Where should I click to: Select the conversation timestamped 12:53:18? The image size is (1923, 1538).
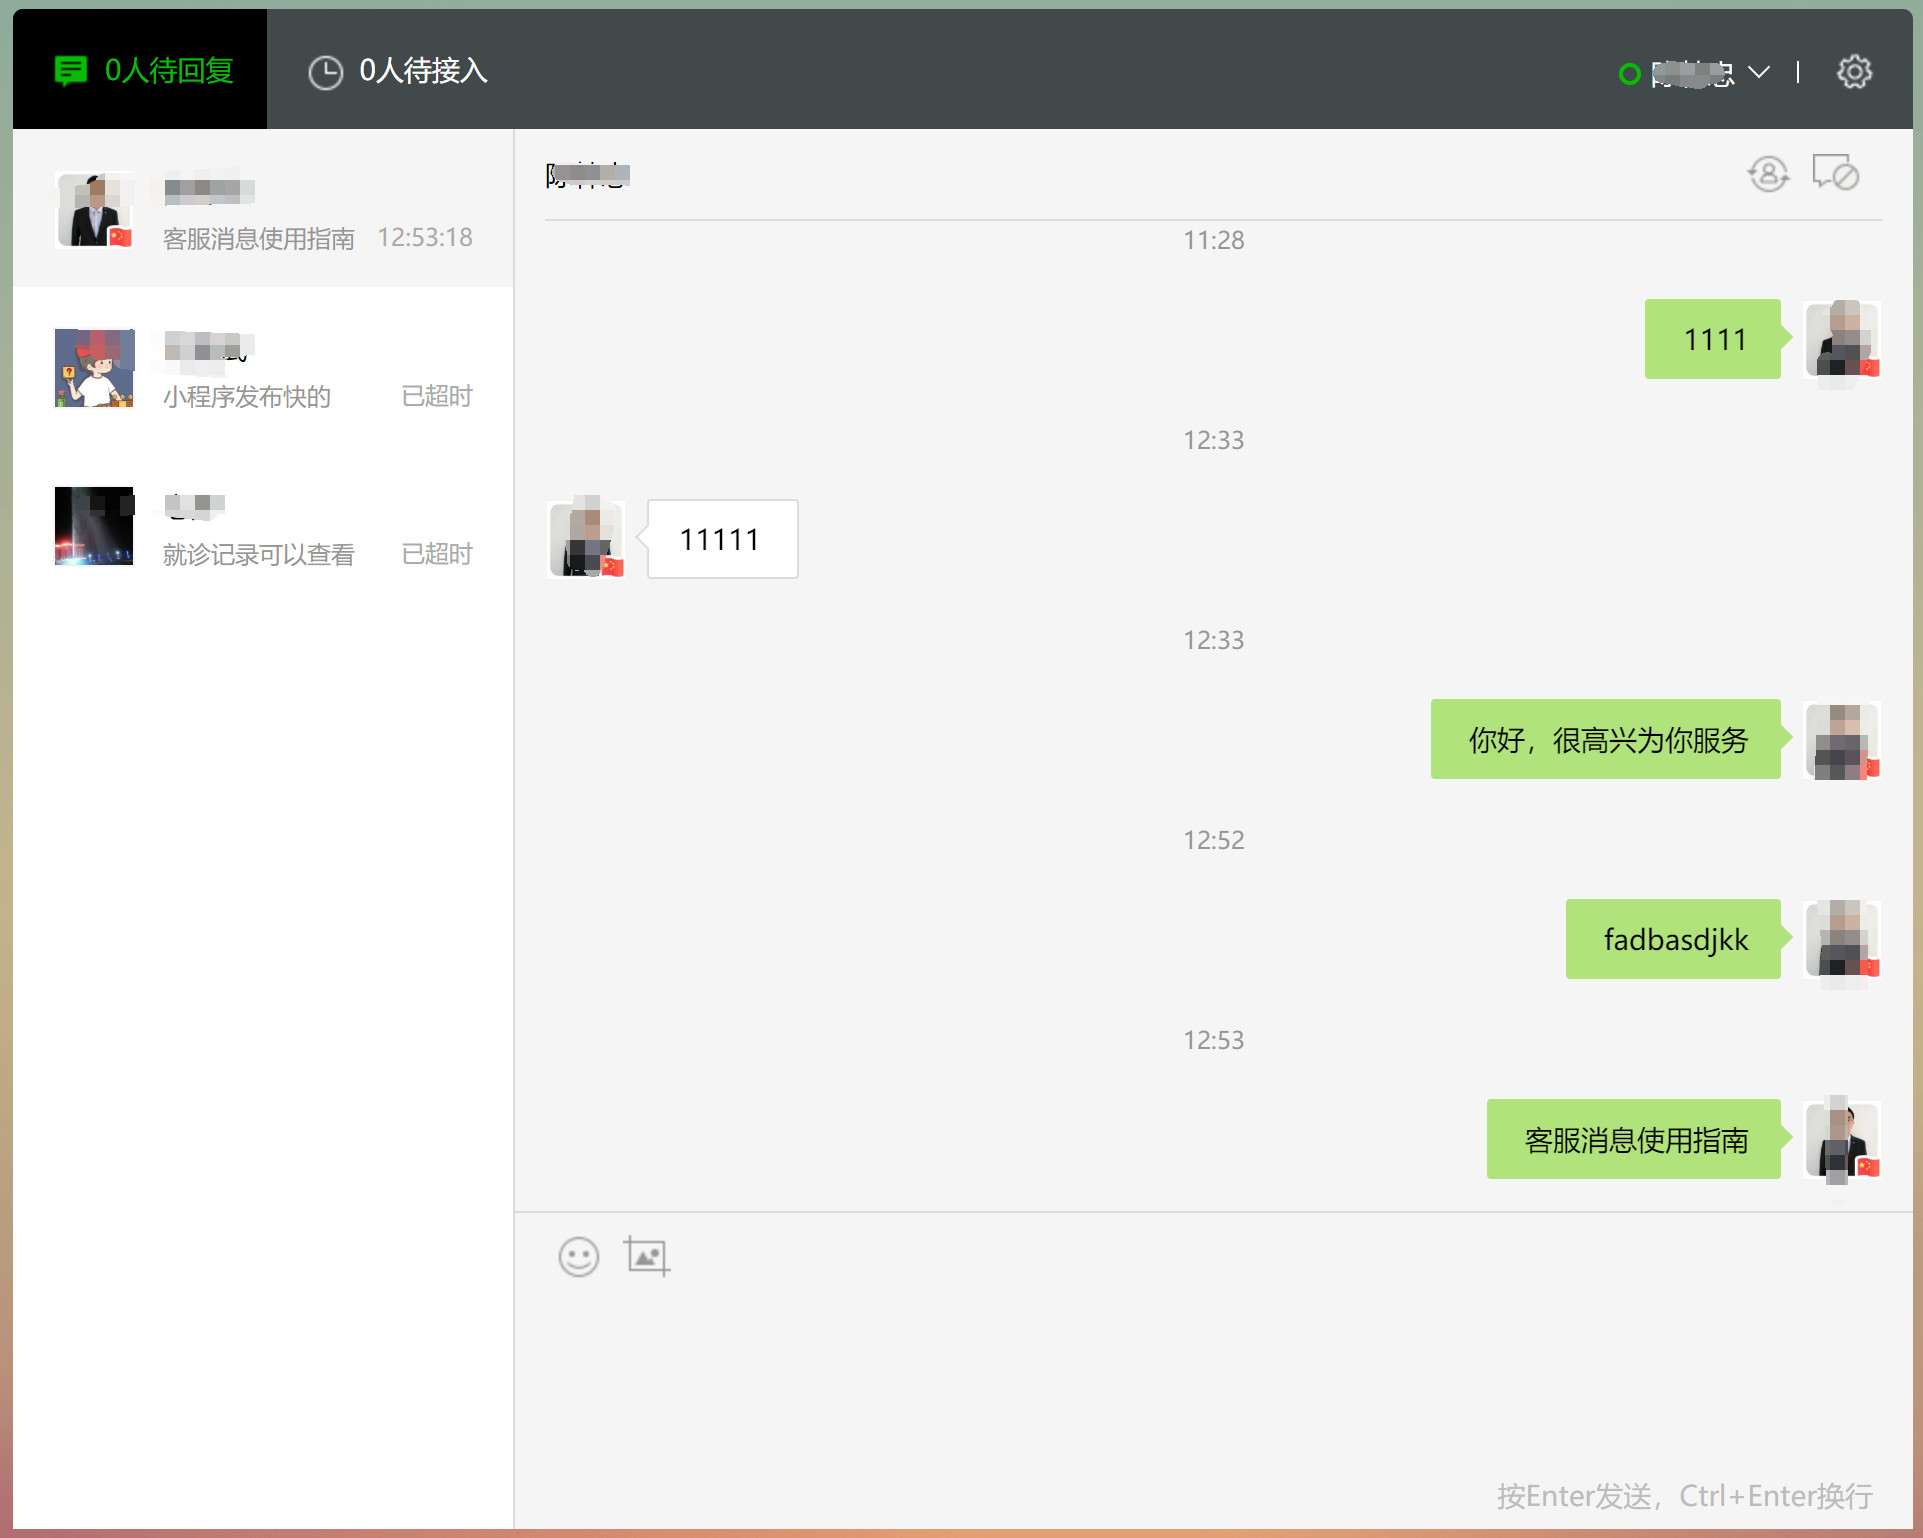coord(264,211)
